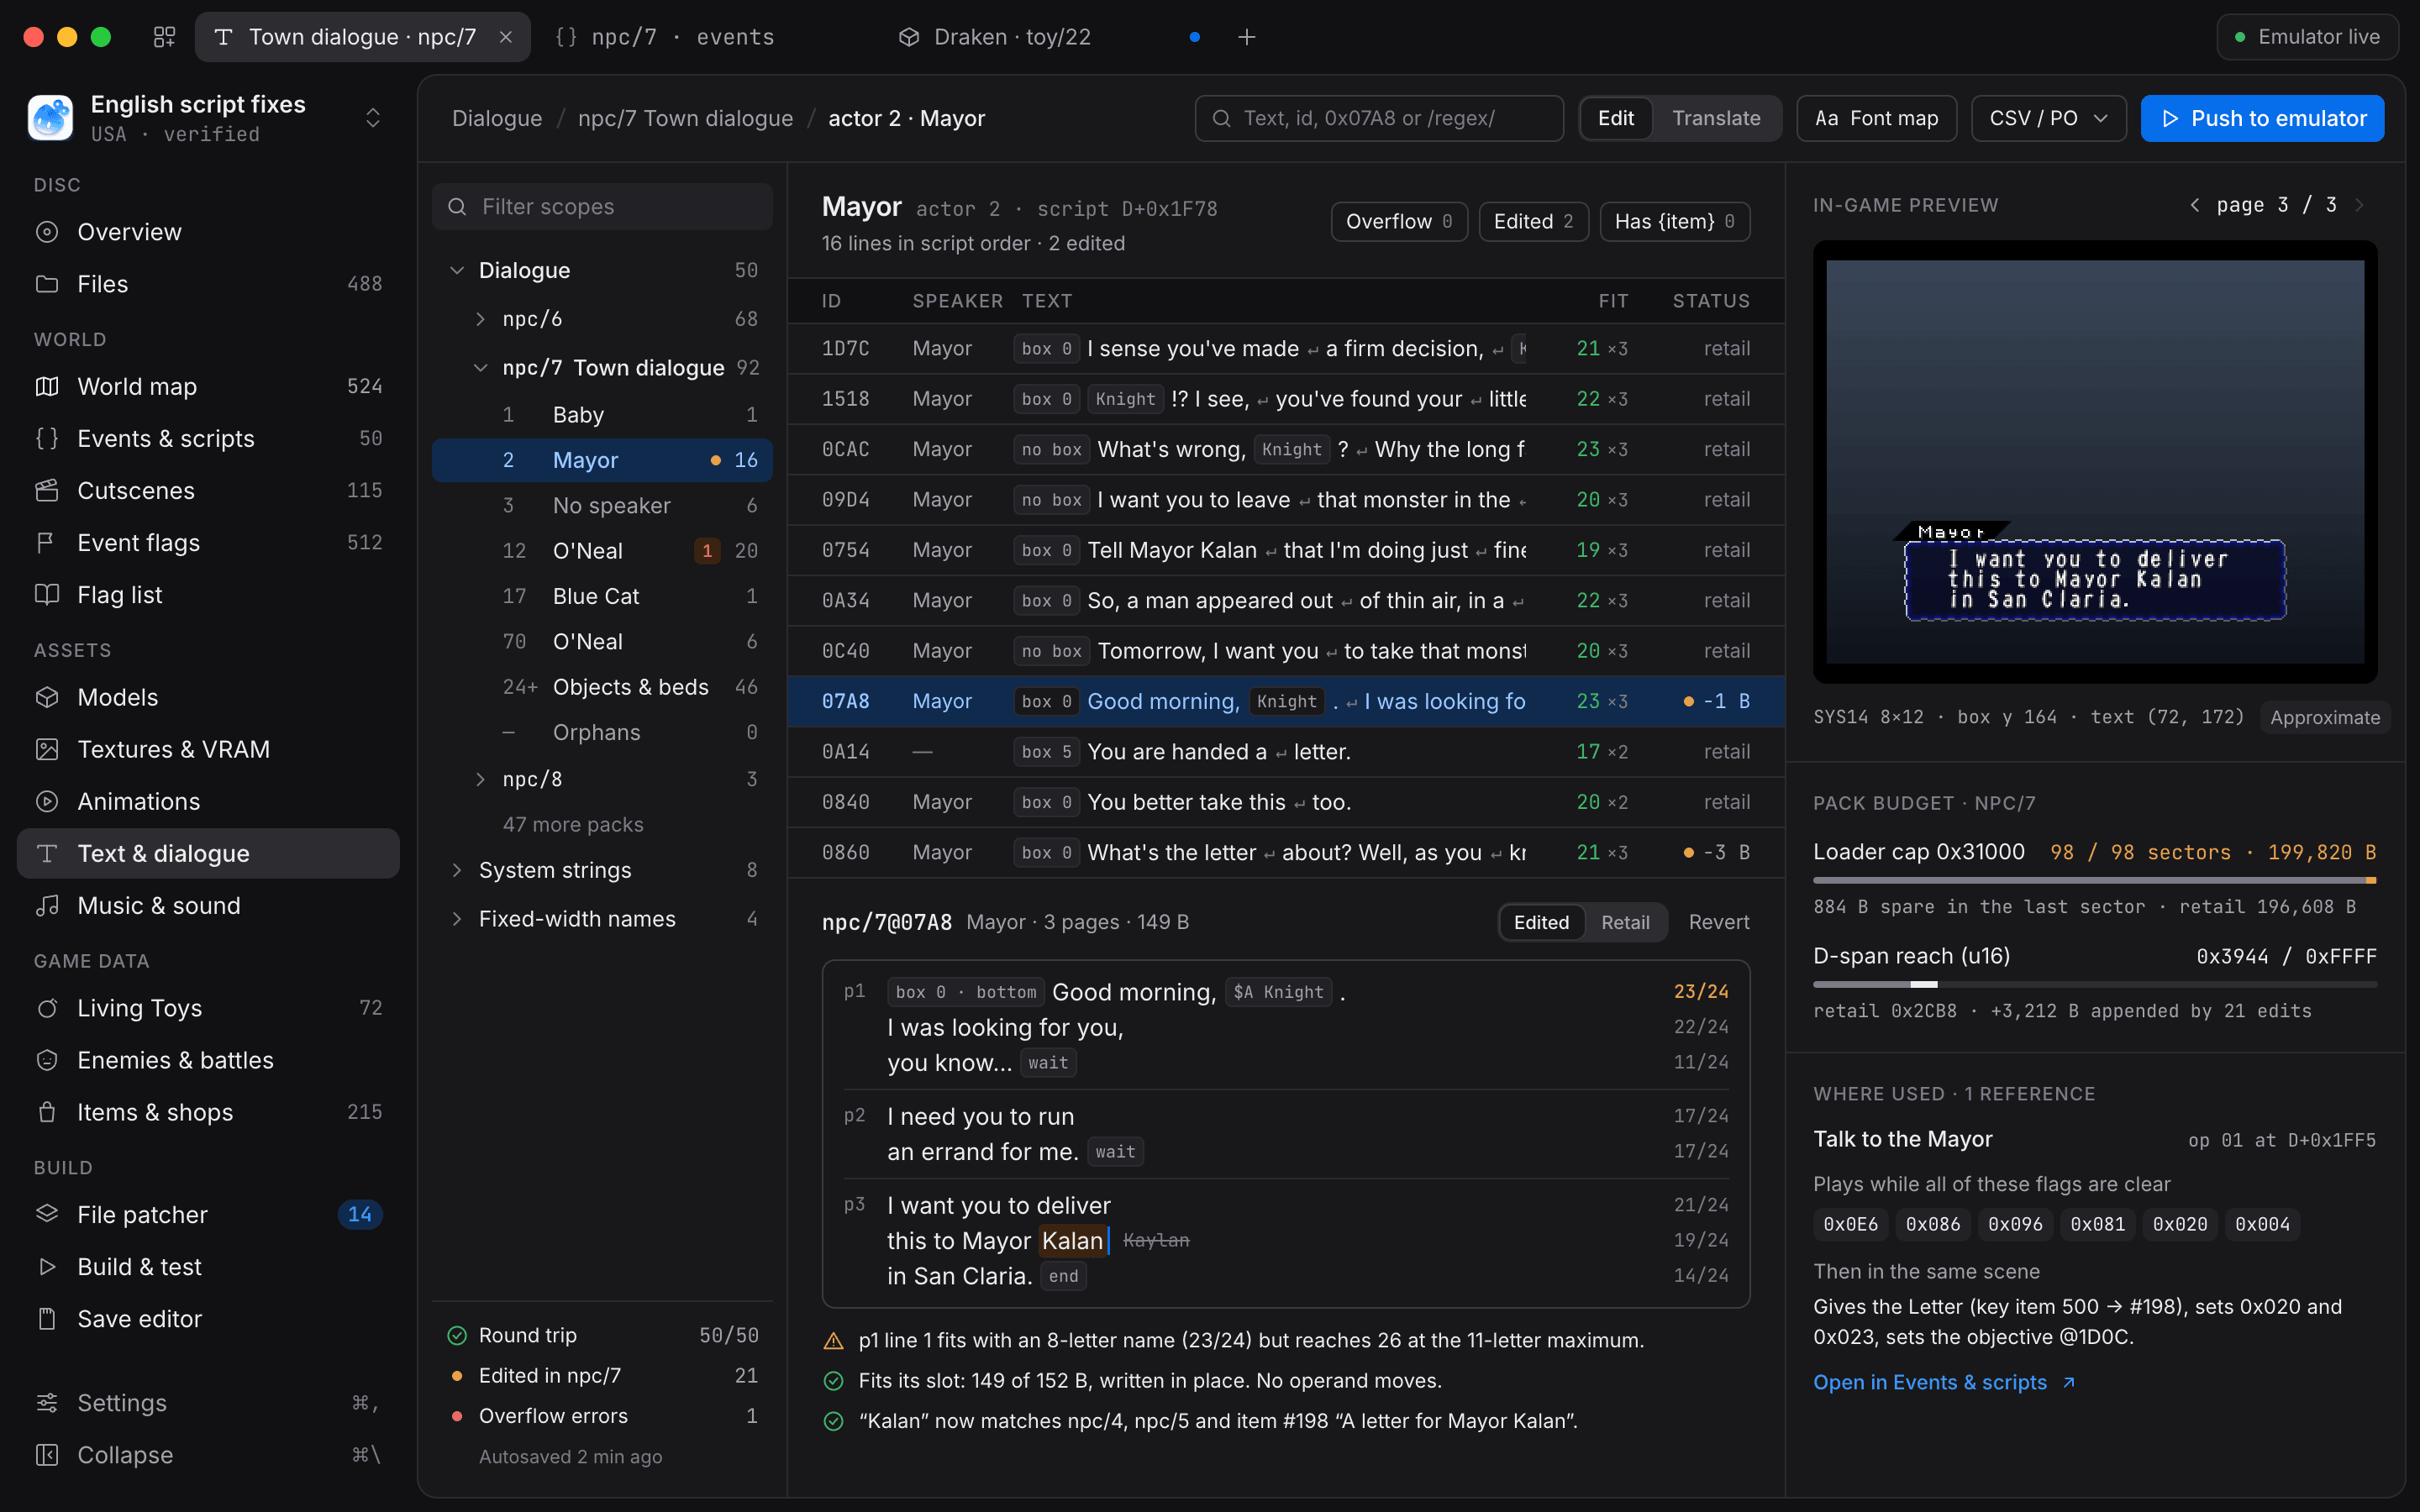Open Enemies & battles section
This screenshot has height=1512, width=2420.
(208, 1060)
